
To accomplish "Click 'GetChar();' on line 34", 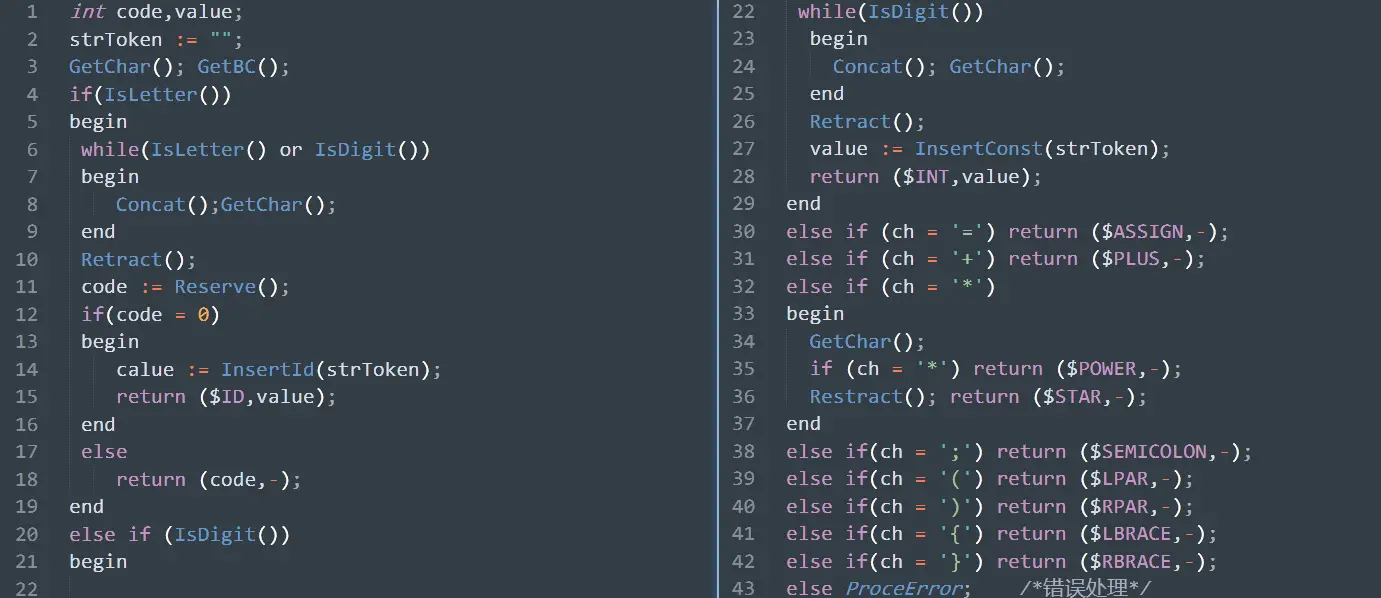I will coord(868,342).
